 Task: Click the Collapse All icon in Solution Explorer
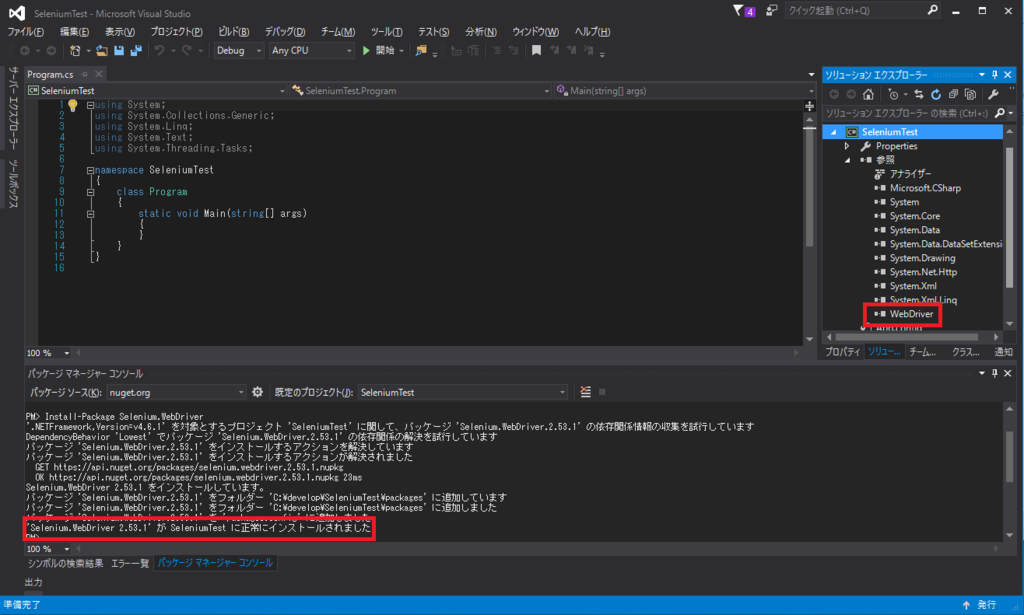pyautogui.click(x=953, y=95)
